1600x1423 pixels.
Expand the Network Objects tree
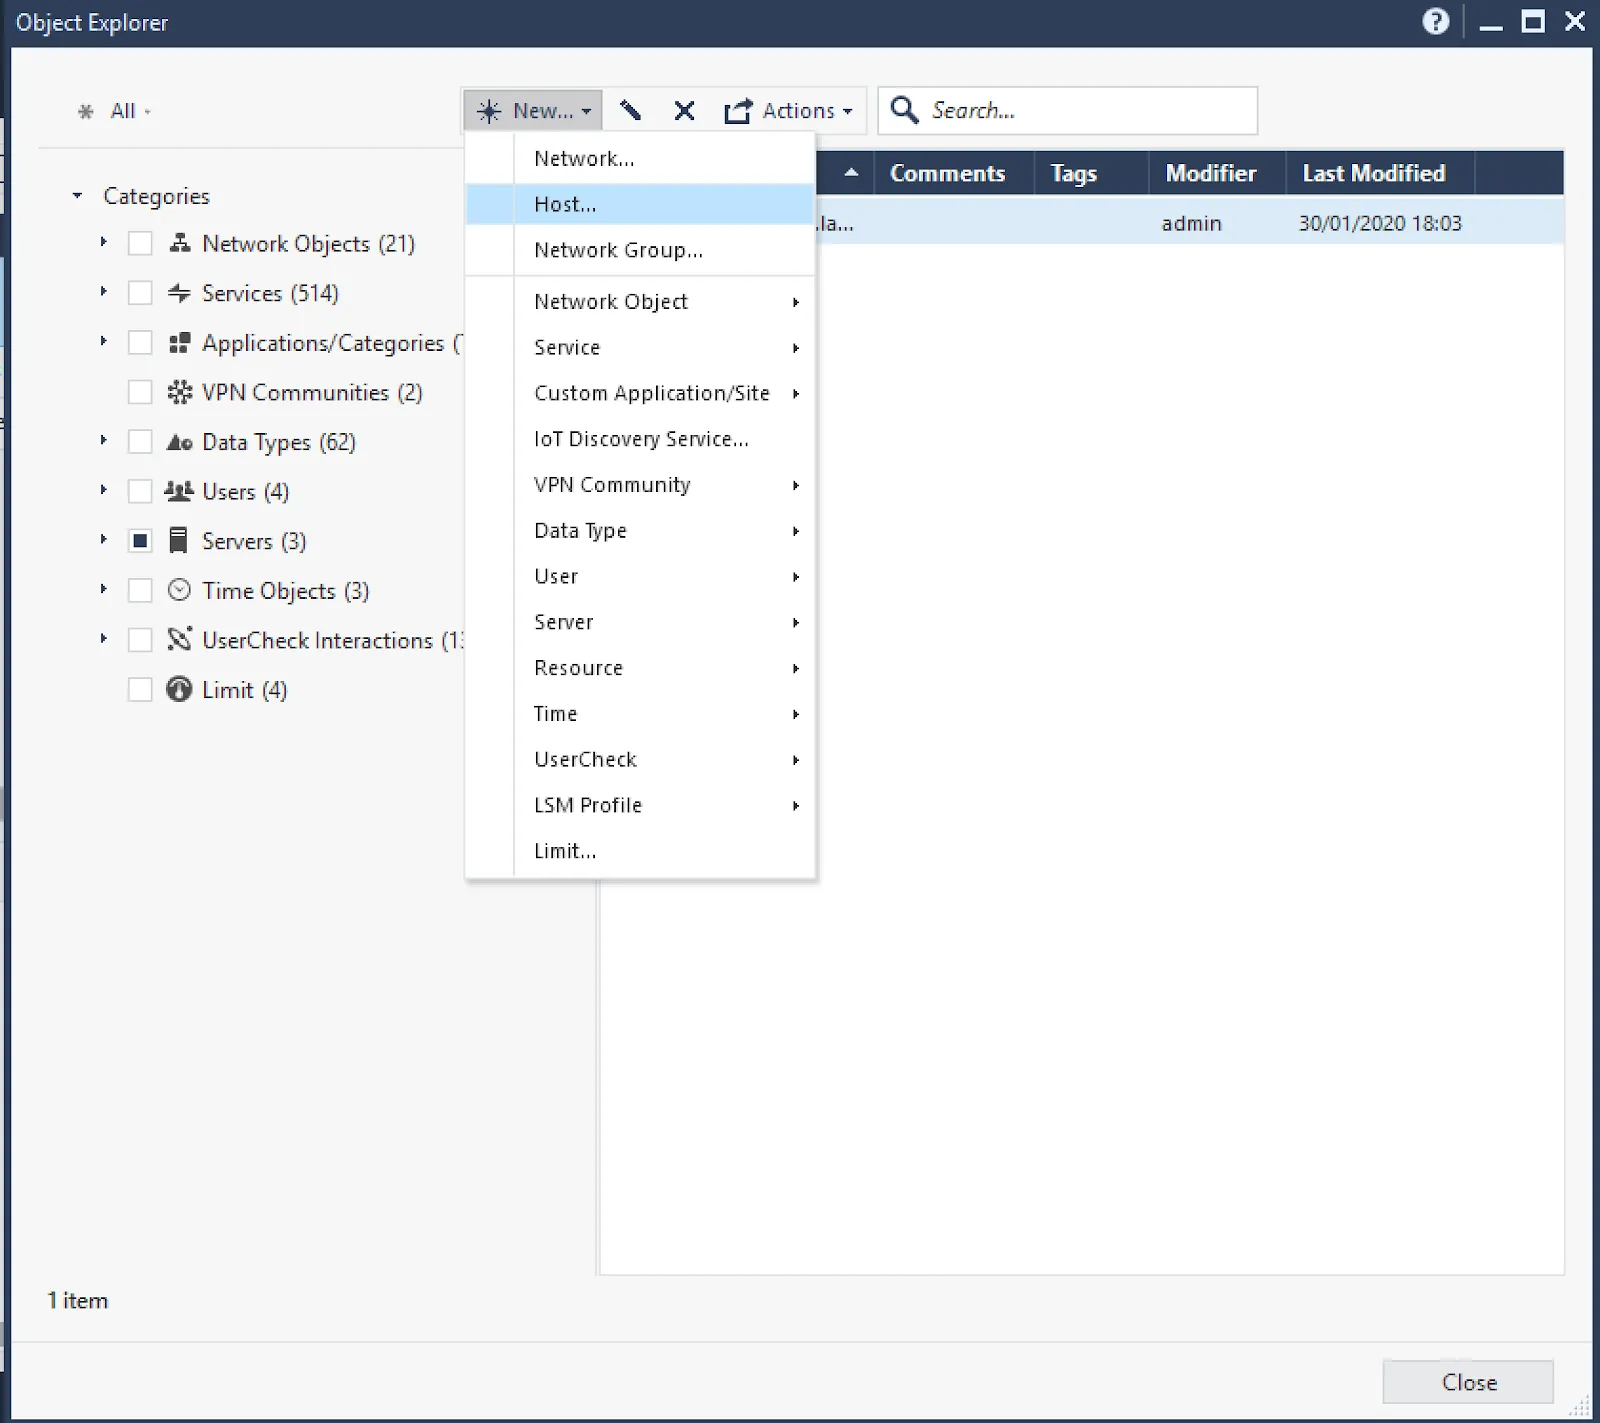click(104, 243)
